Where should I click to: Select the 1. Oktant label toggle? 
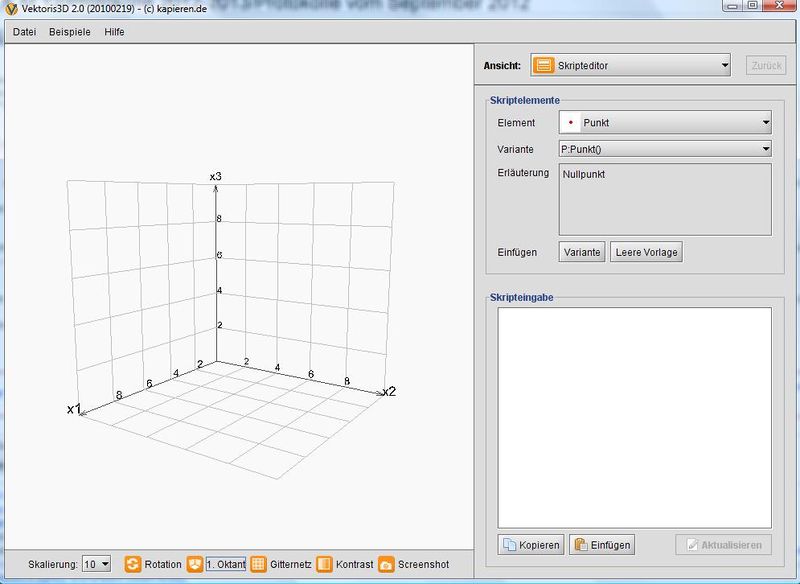click(226, 564)
